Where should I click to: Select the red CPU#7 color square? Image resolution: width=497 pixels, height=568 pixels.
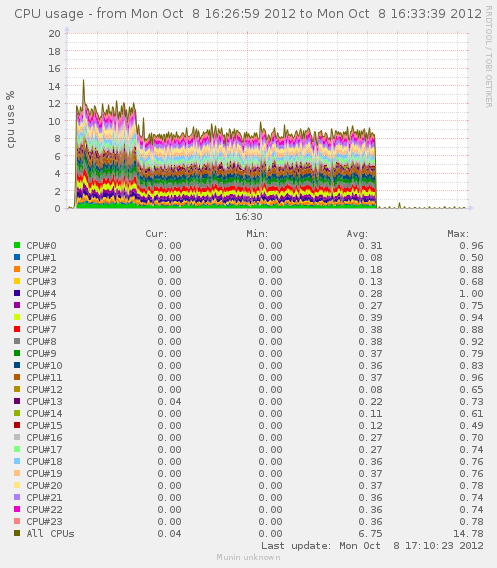coord(17,329)
